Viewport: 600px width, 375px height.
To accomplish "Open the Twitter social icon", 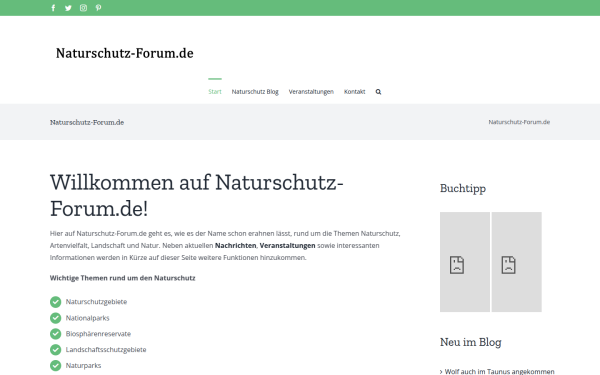I will coord(68,8).
